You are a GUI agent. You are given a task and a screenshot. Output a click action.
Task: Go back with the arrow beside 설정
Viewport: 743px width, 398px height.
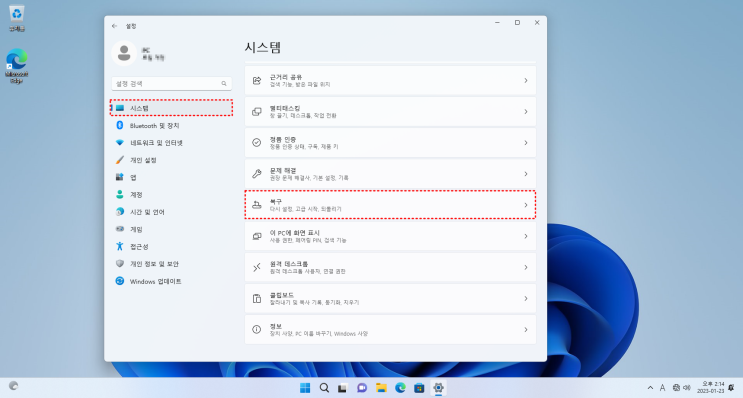point(114,26)
